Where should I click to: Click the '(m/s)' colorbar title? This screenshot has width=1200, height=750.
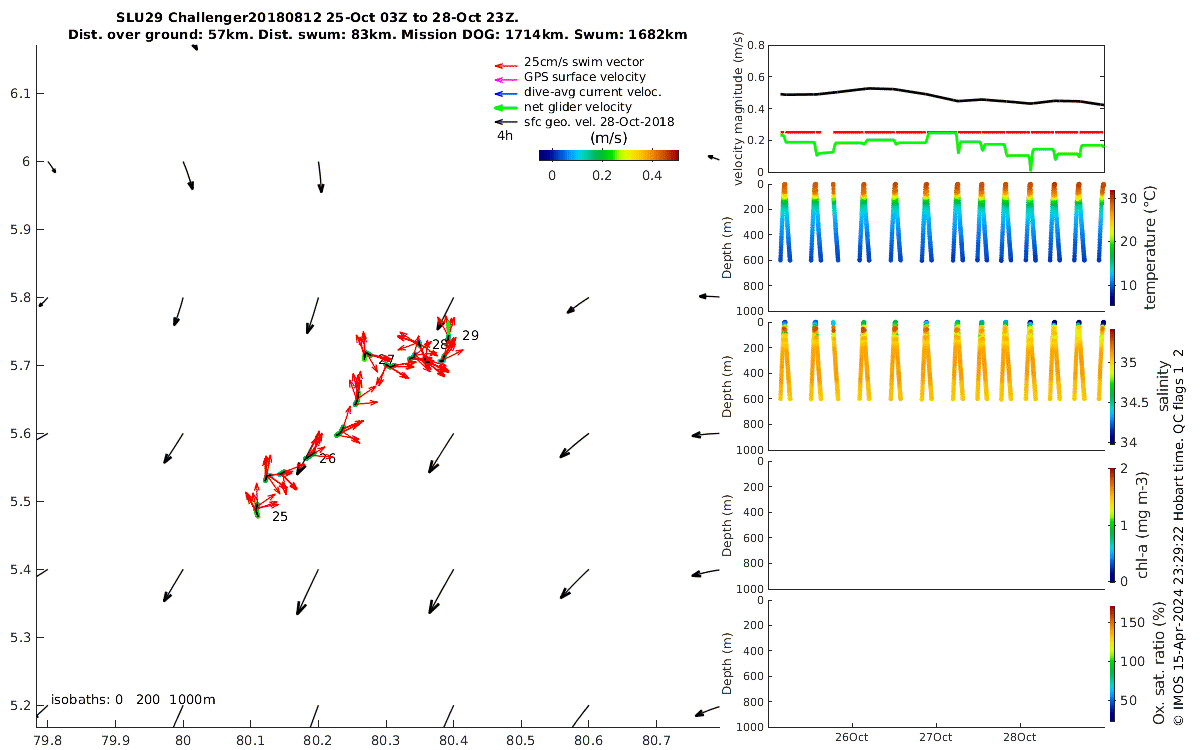pyautogui.click(x=608, y=138)
